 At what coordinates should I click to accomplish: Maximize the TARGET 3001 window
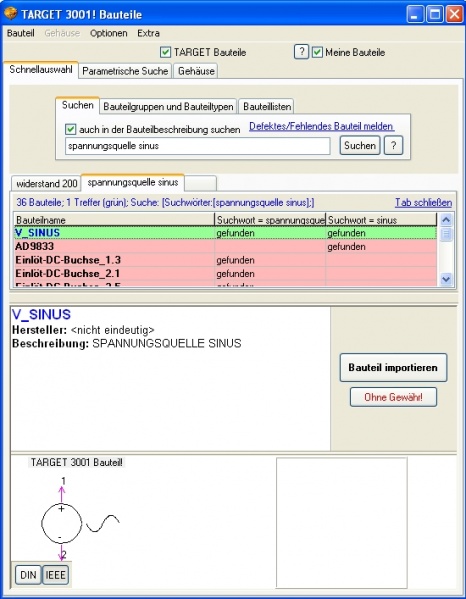click(435, 15)
